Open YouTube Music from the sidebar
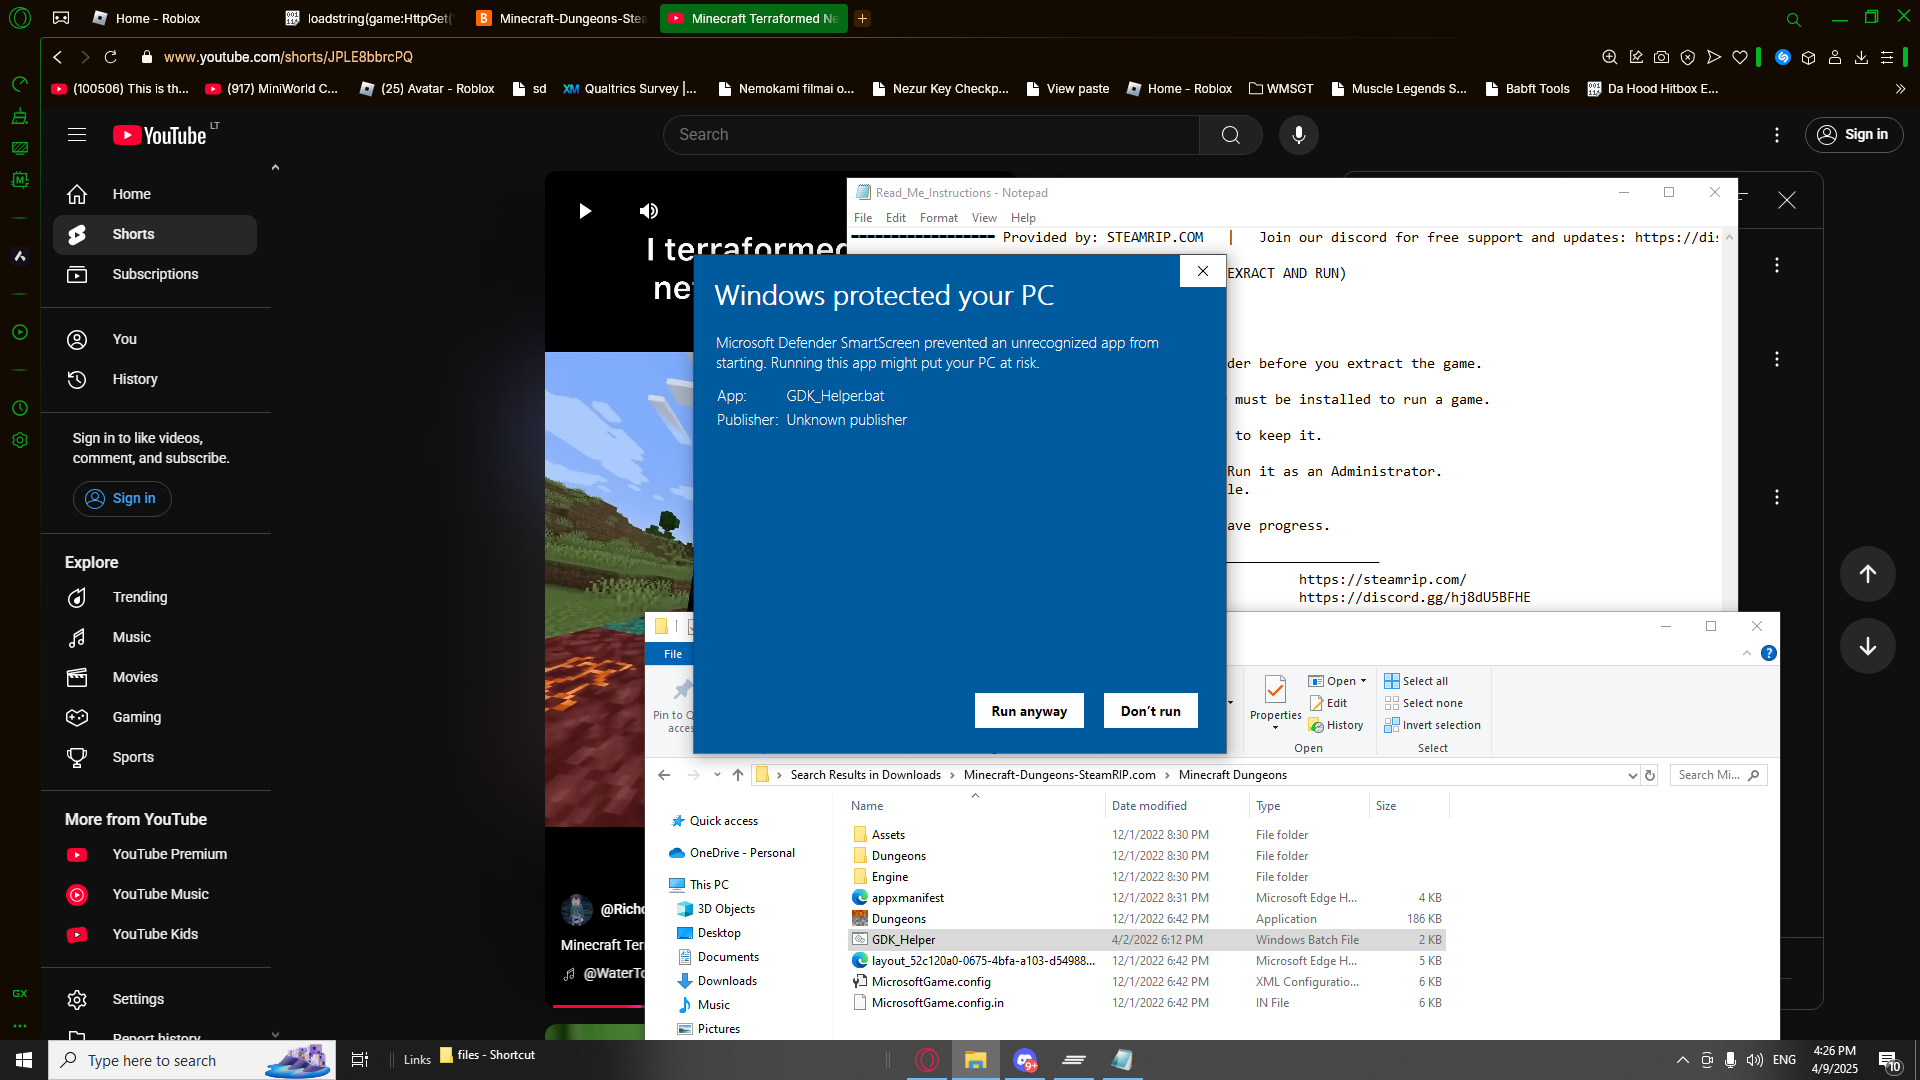This screenshot has height=1080, width=1920. 155,894
